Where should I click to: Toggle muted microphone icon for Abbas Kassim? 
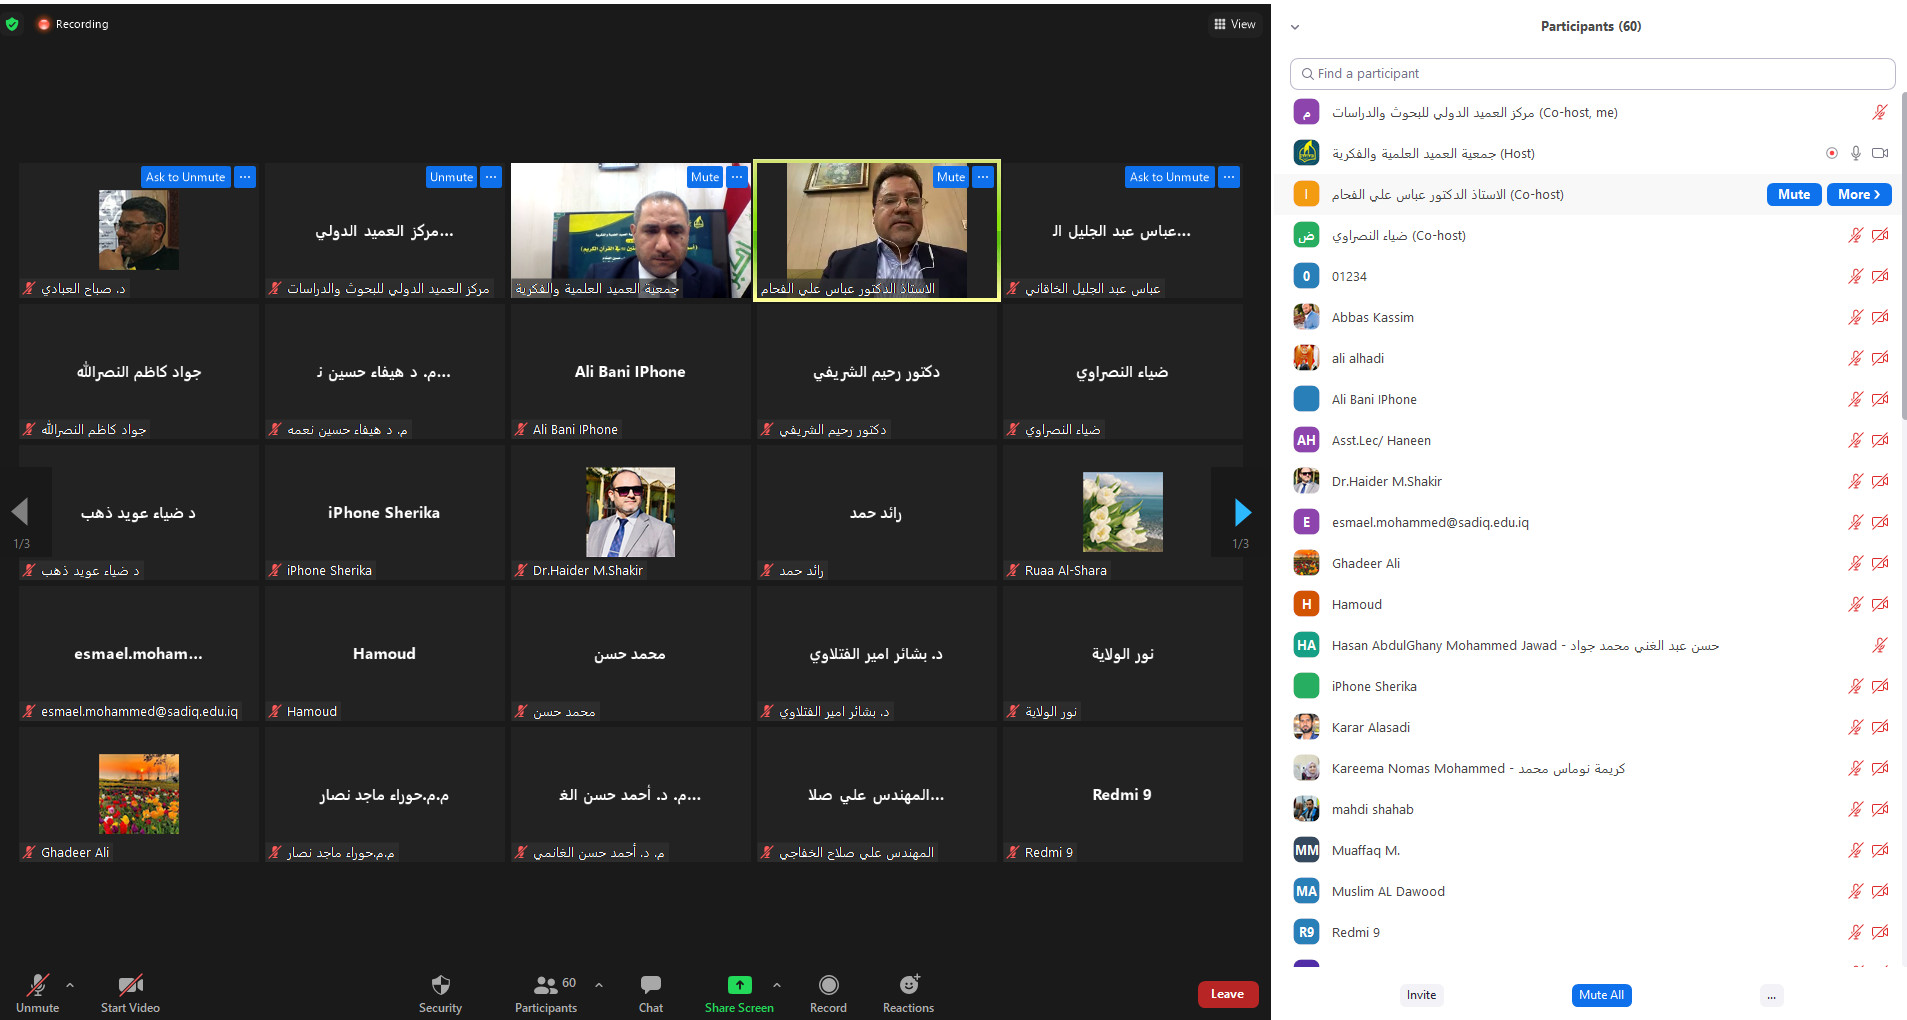1855,318
